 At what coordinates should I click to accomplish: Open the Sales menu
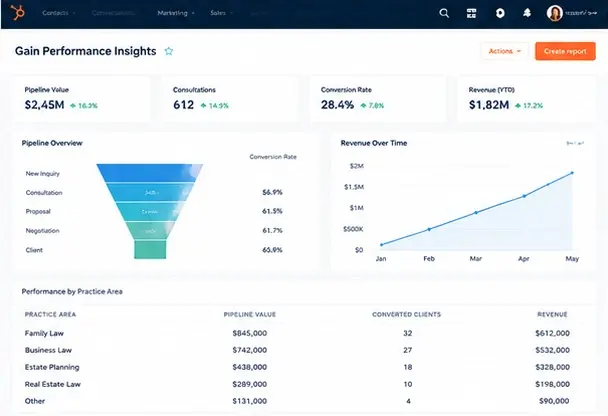tap(221, 13)
